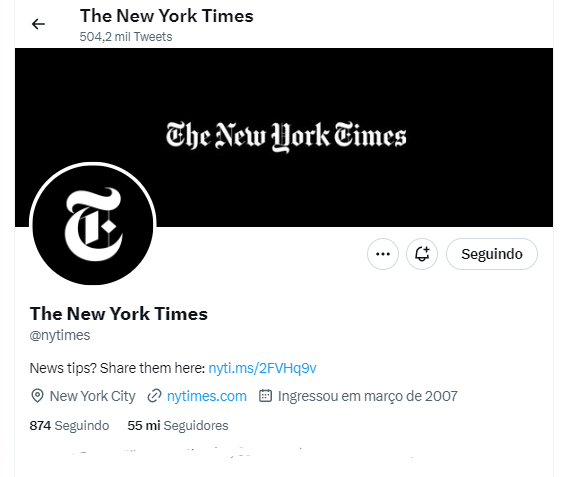Open the nyti.ms/2FVHq9v news tips link
Image resolution: width=561 pixels, height=477 pixels.
[262, 368]
